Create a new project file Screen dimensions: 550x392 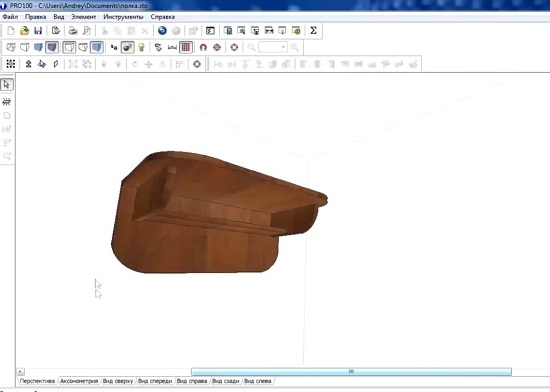pyautogui.click(x=11, y=31)
